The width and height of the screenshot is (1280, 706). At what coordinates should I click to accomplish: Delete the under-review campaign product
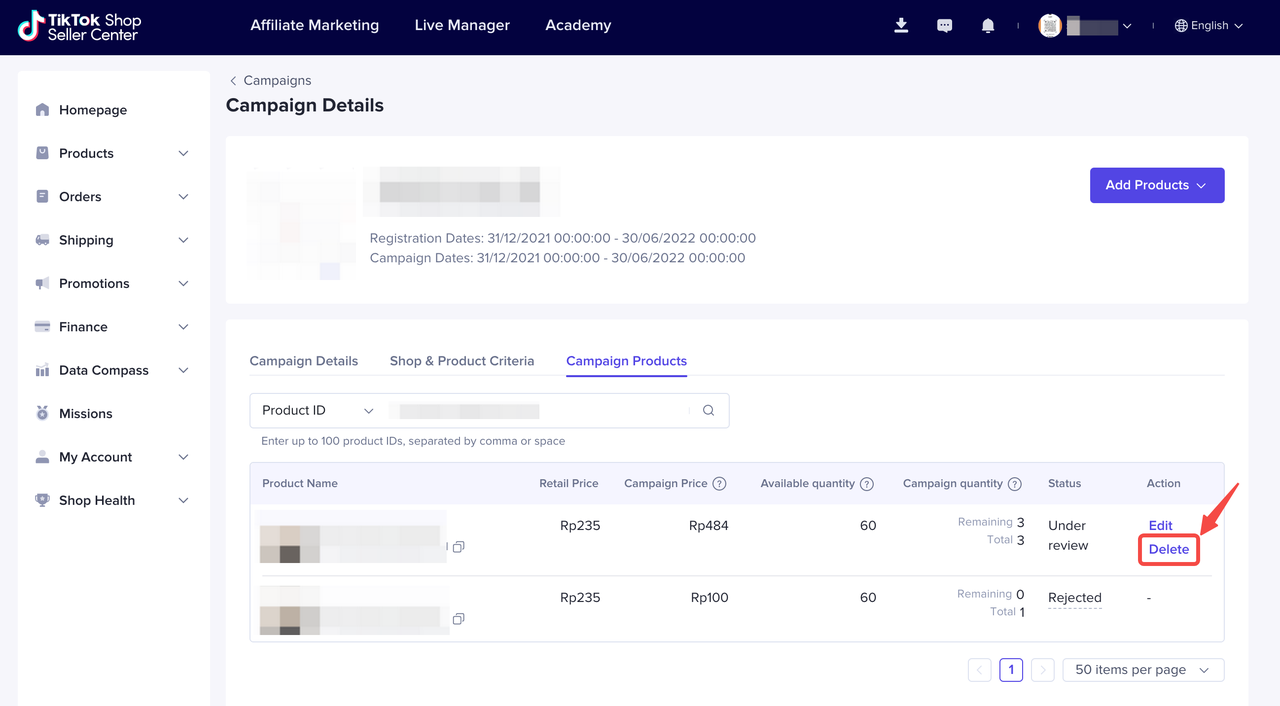pyautogui.click(x=1168, y=549)
